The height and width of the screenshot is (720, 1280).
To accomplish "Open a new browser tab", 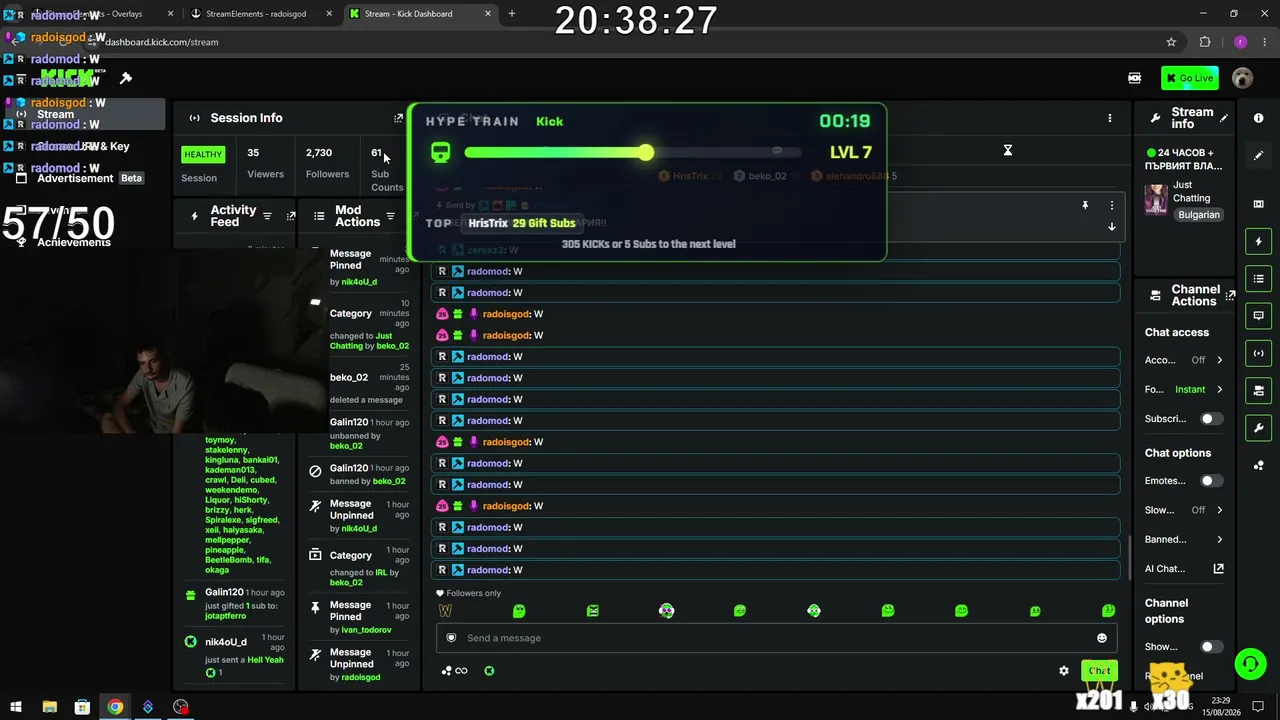I will coord(512,14).
